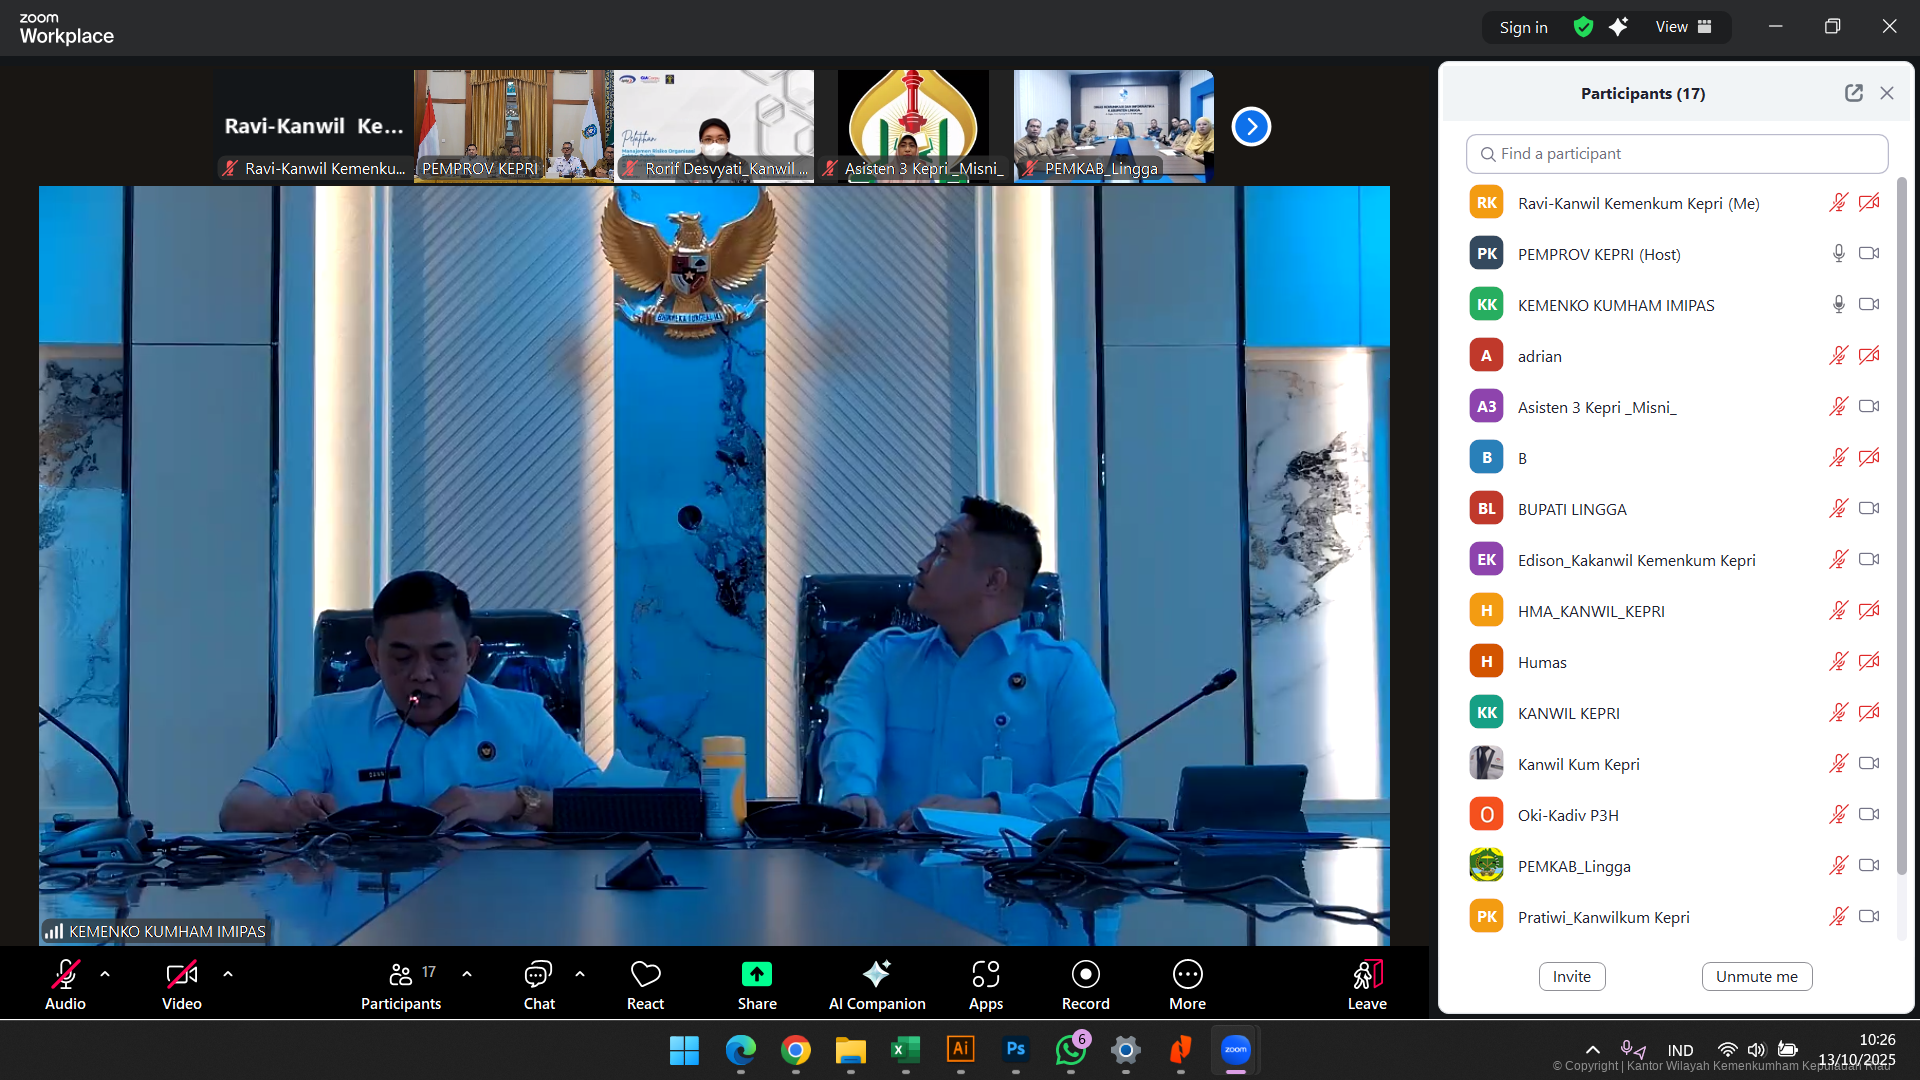The width and height of the screenshot is (1920, 1080).
Task: Click the green encryption shield icon
Action: pos(1583,27)
